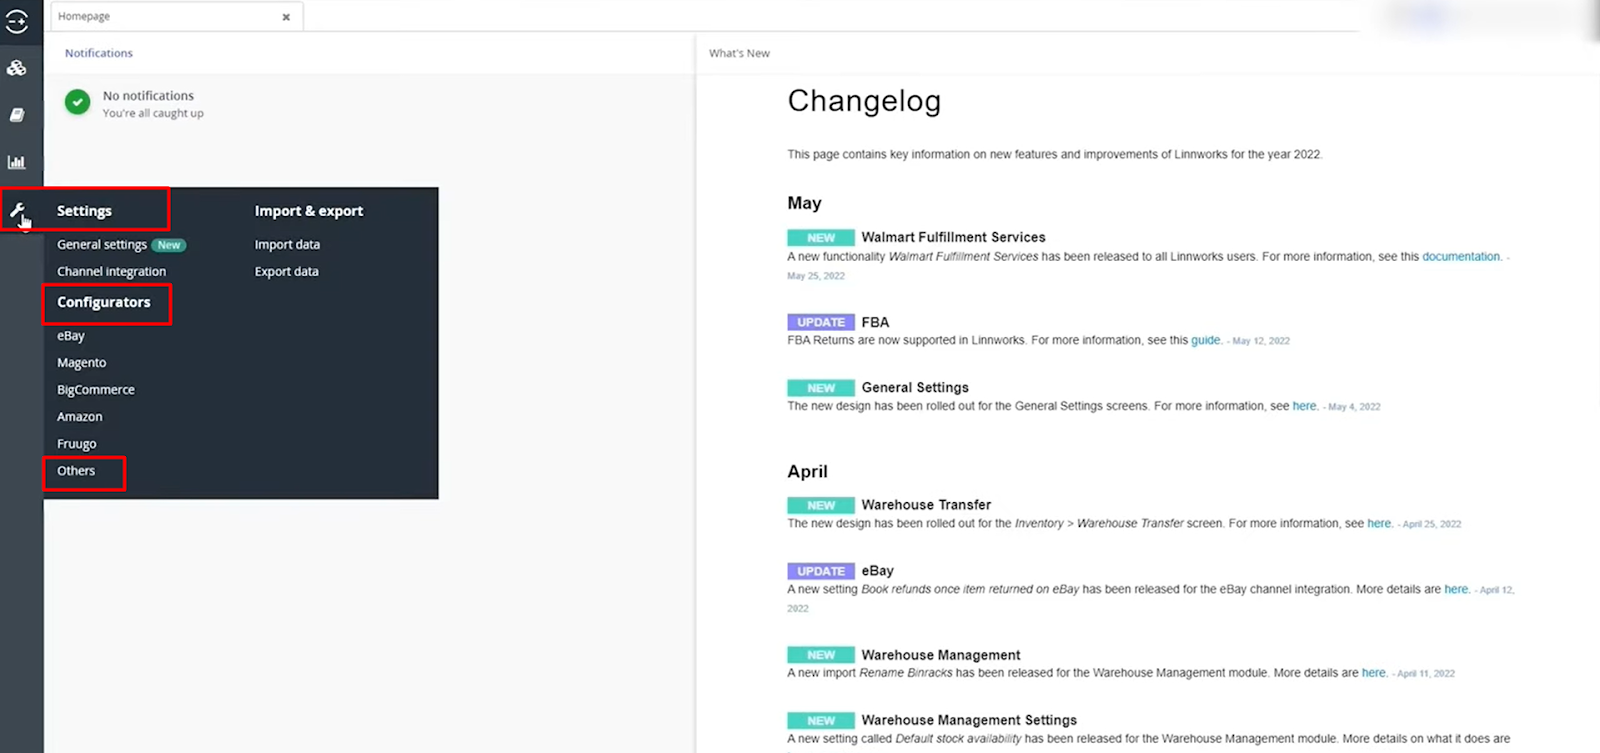Click the April section heading
Viewport: 1600px width, 753px height.
(807, 472)
